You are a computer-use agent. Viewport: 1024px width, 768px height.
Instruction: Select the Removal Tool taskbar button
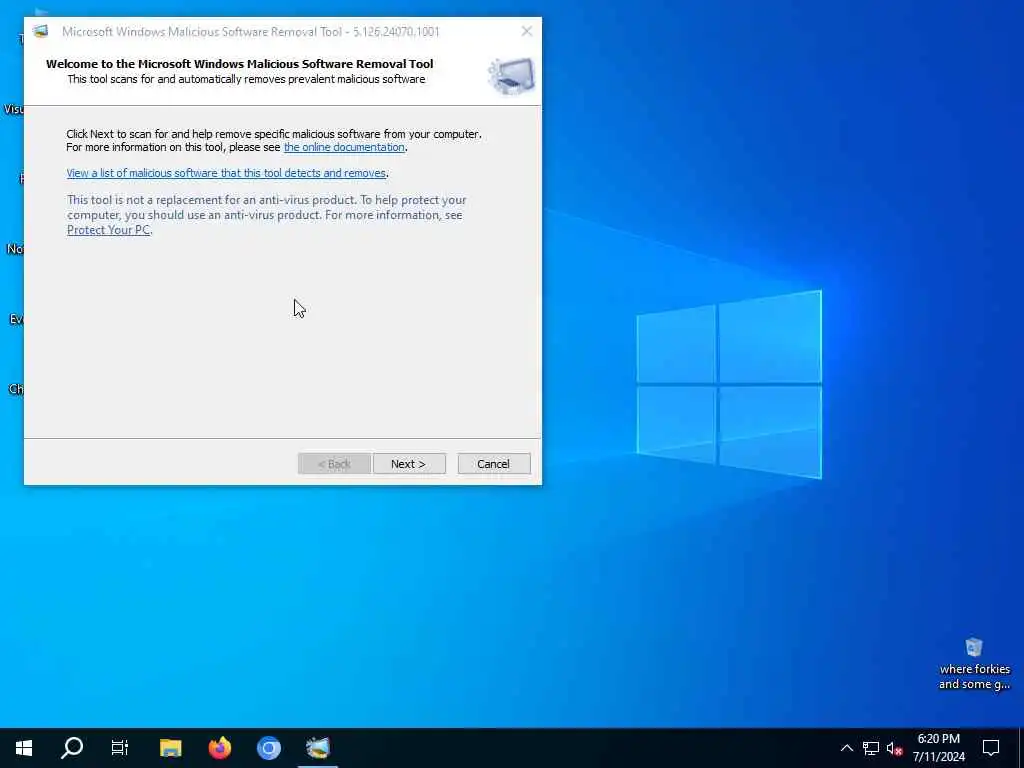[318, 748]
